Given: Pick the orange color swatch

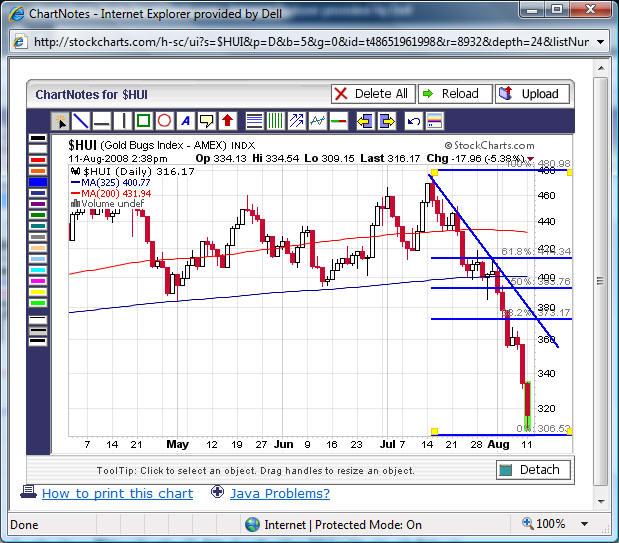Looking at the screenshot, I should [x=38, y=171].
